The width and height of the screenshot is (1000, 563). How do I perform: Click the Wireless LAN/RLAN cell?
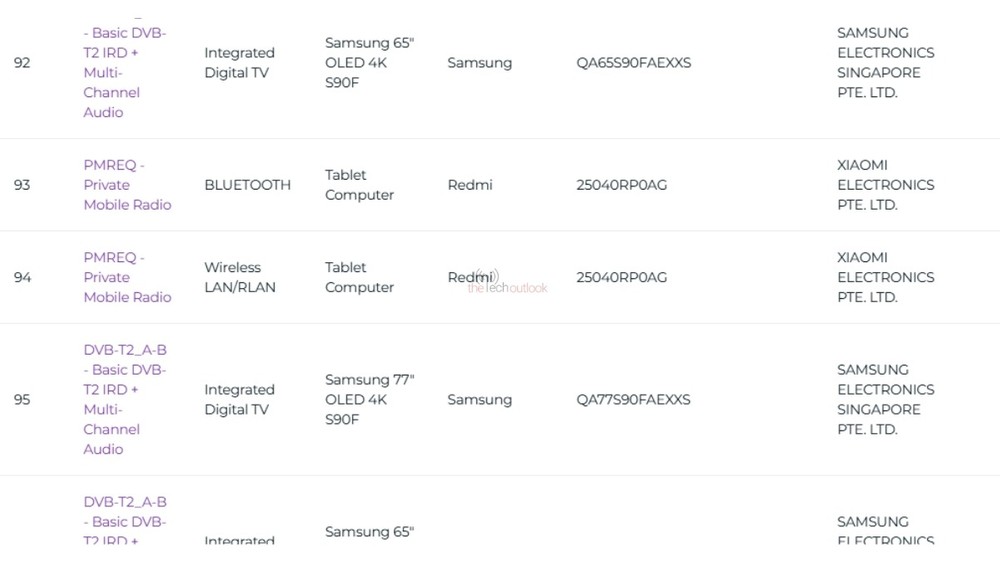pyautogui.click(x=239, y=277)
